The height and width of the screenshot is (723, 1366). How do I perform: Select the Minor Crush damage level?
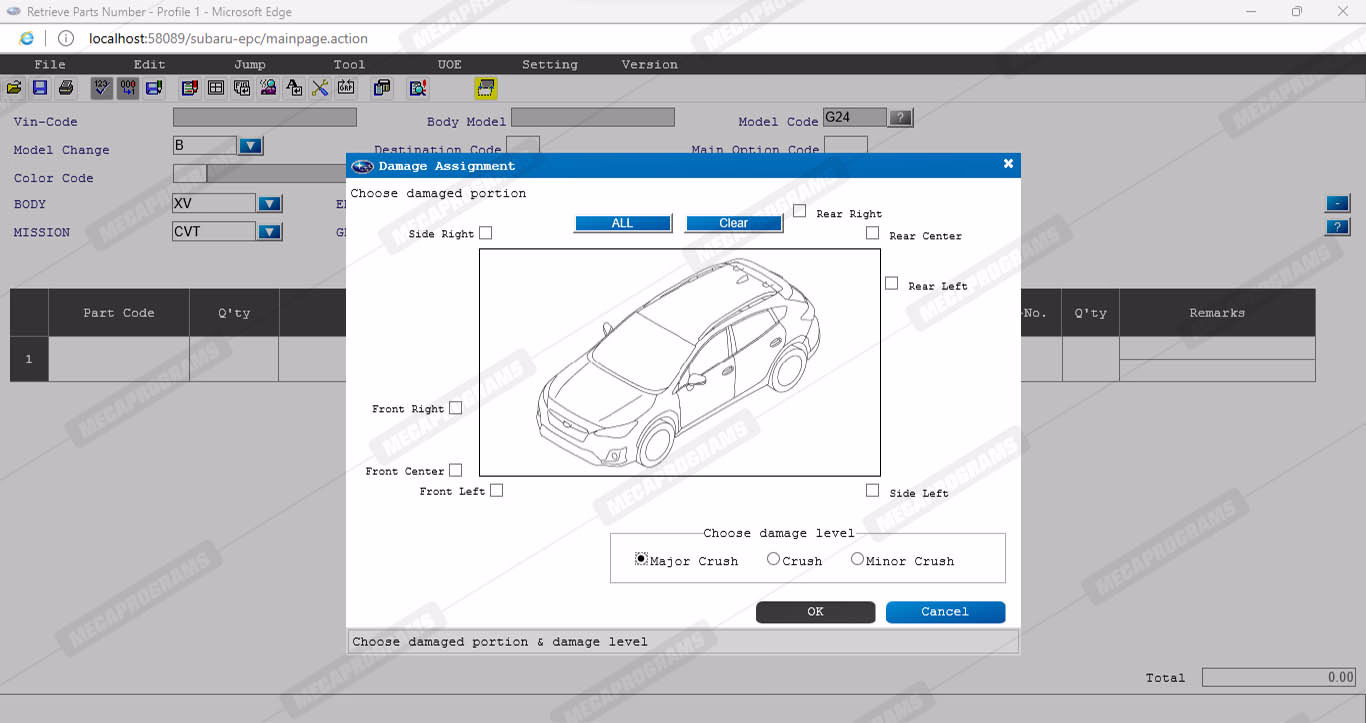click(x=857, y=560)
